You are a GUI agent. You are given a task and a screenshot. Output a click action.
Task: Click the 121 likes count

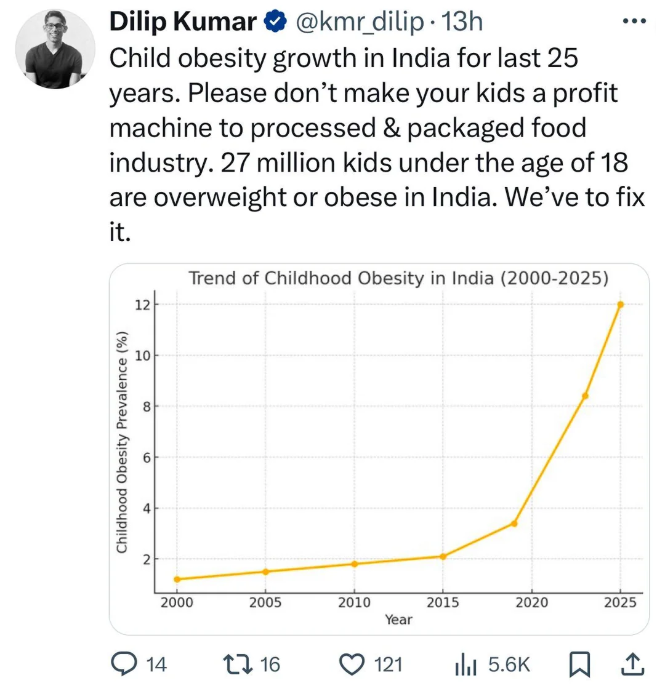386,664
